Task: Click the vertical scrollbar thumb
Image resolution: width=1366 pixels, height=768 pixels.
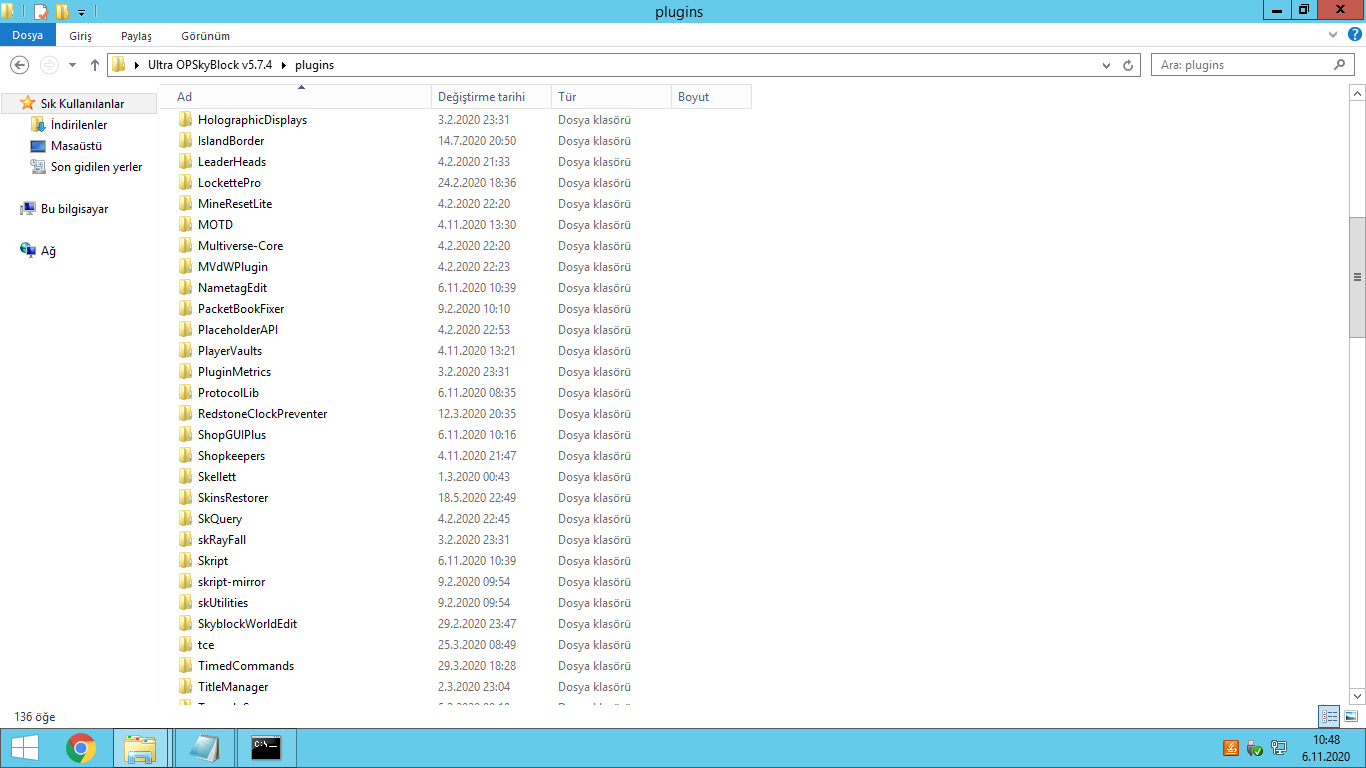Action: (1357, 277)
